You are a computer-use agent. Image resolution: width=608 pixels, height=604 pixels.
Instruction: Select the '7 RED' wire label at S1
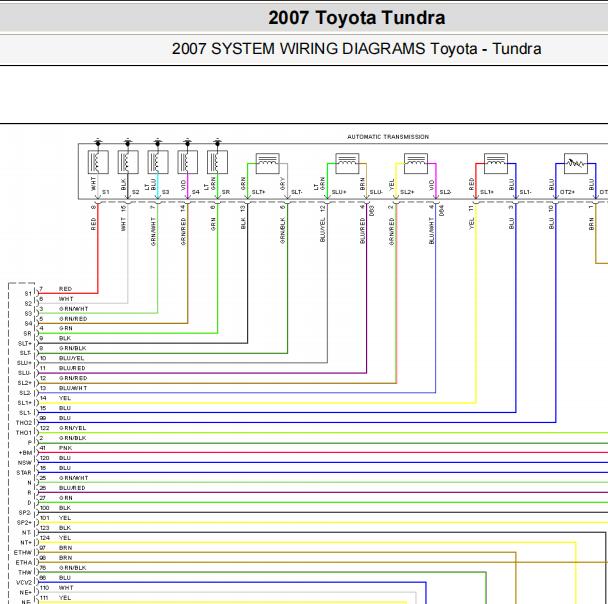coord(56,289)
